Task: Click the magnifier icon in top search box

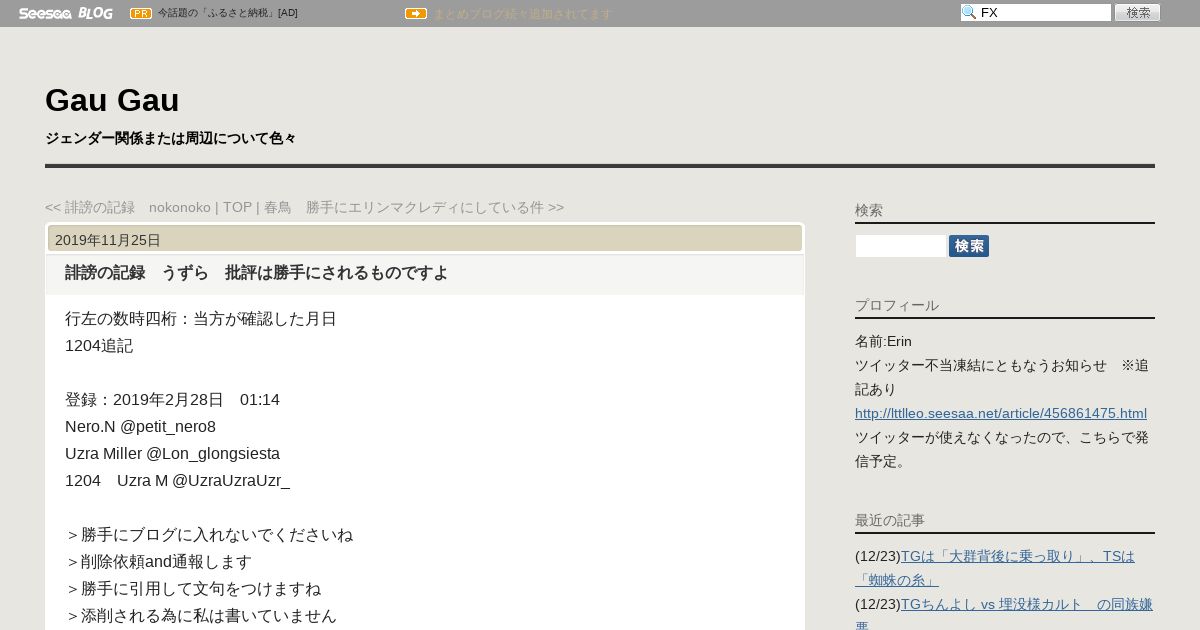Action: (969, 13)
